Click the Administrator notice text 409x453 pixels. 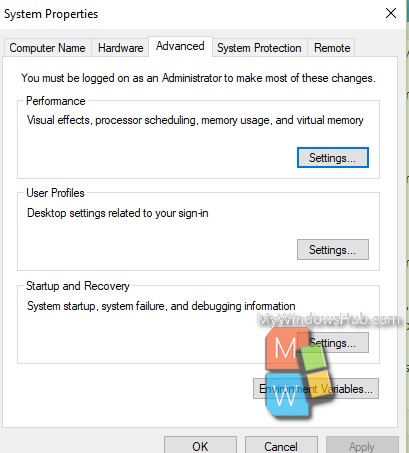click(x=198, y=78)
